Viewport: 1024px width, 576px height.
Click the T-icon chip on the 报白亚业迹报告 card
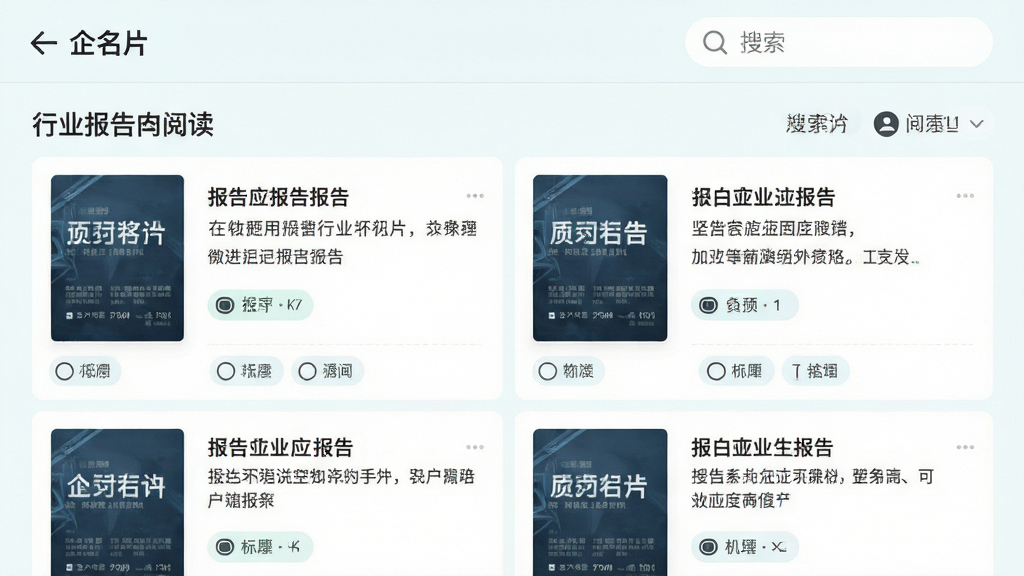(815, 372)
